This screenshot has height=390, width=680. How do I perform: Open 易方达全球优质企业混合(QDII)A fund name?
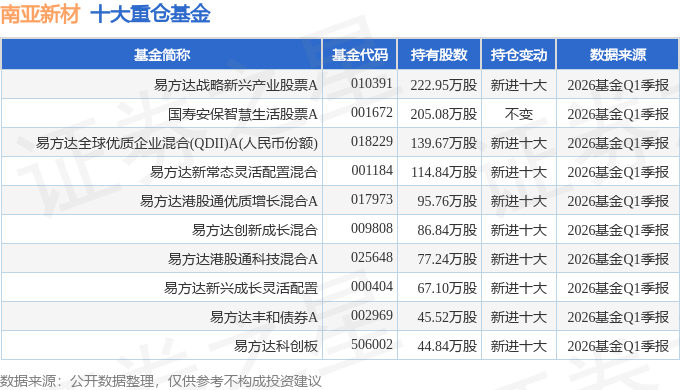(177, 143)
